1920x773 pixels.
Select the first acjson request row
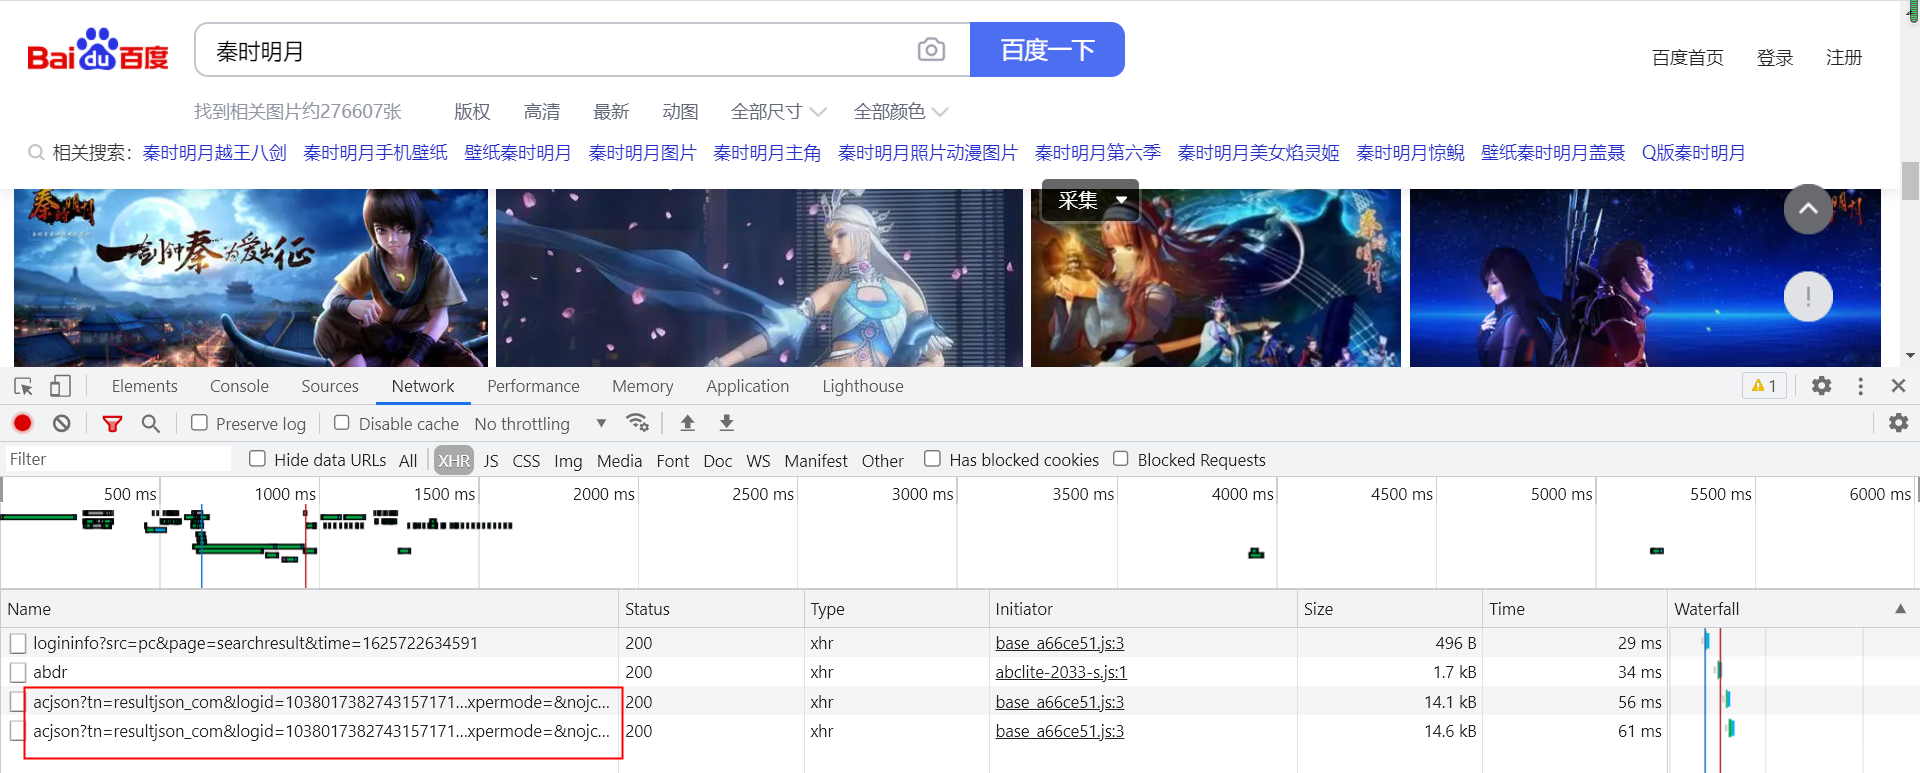(322, 702)
